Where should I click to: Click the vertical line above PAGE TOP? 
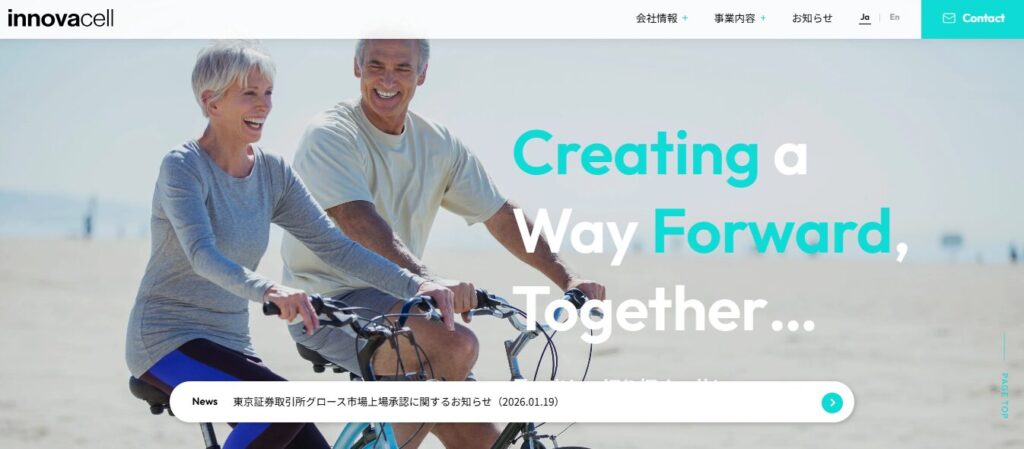point(1004,347)
